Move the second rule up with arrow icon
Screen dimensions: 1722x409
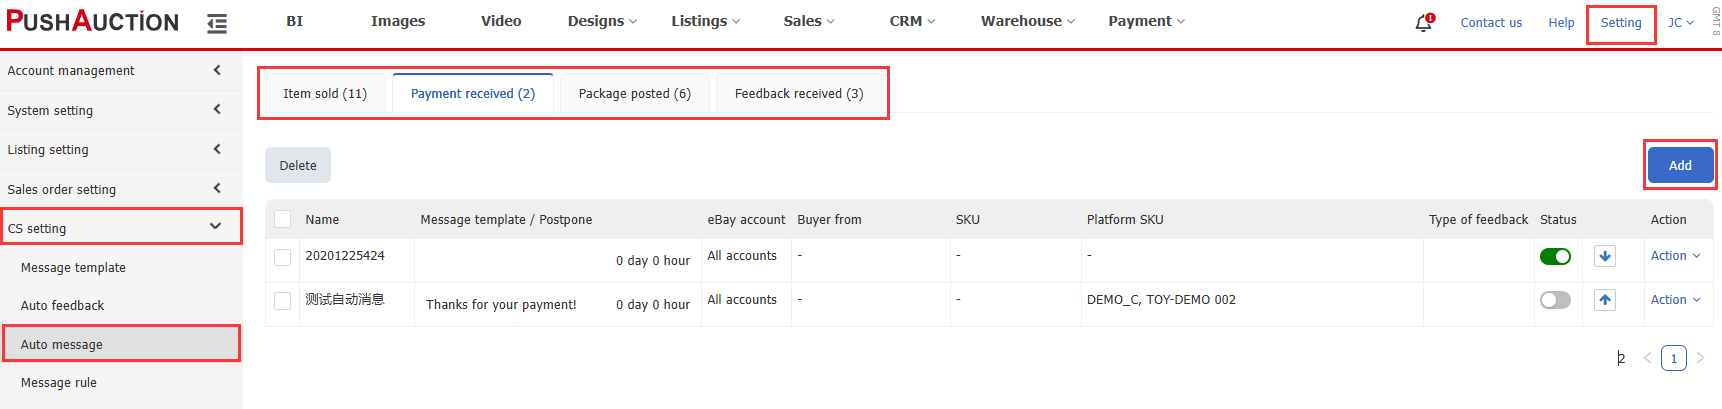pyautogui.click(x=1605, y=300)
